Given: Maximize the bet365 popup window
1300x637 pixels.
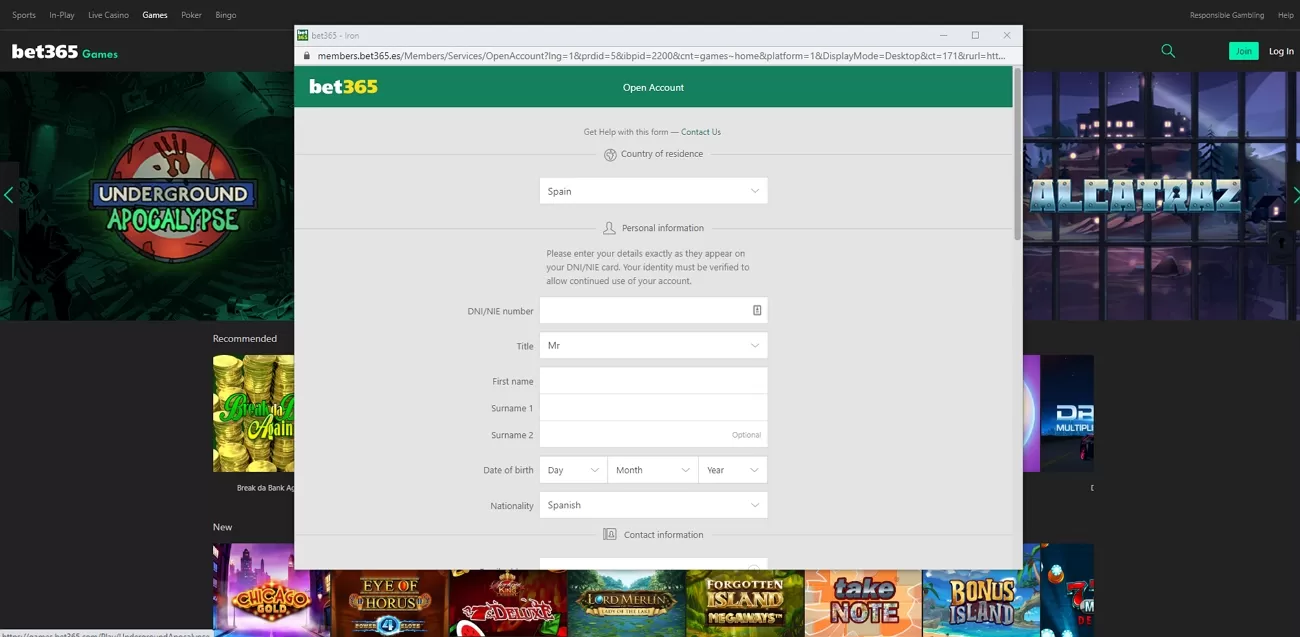Looking at the screenshot, I should pos(975,35).
